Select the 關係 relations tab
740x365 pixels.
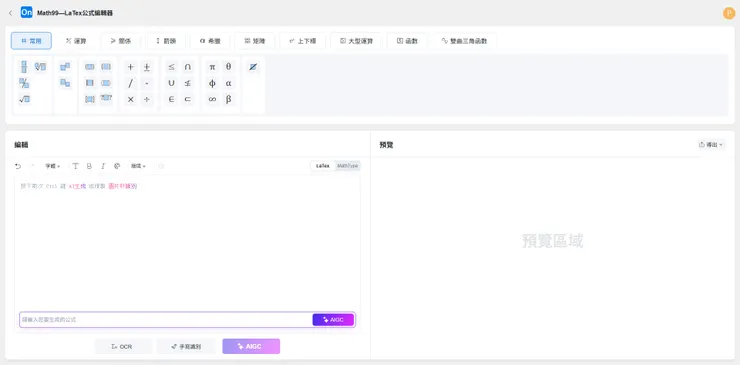(x=121, y=41)
